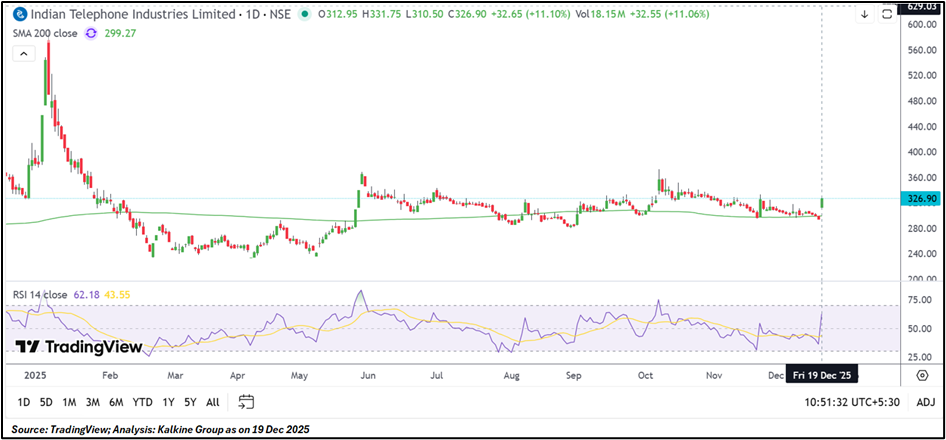Select the 5Y time range

point(189,402)
